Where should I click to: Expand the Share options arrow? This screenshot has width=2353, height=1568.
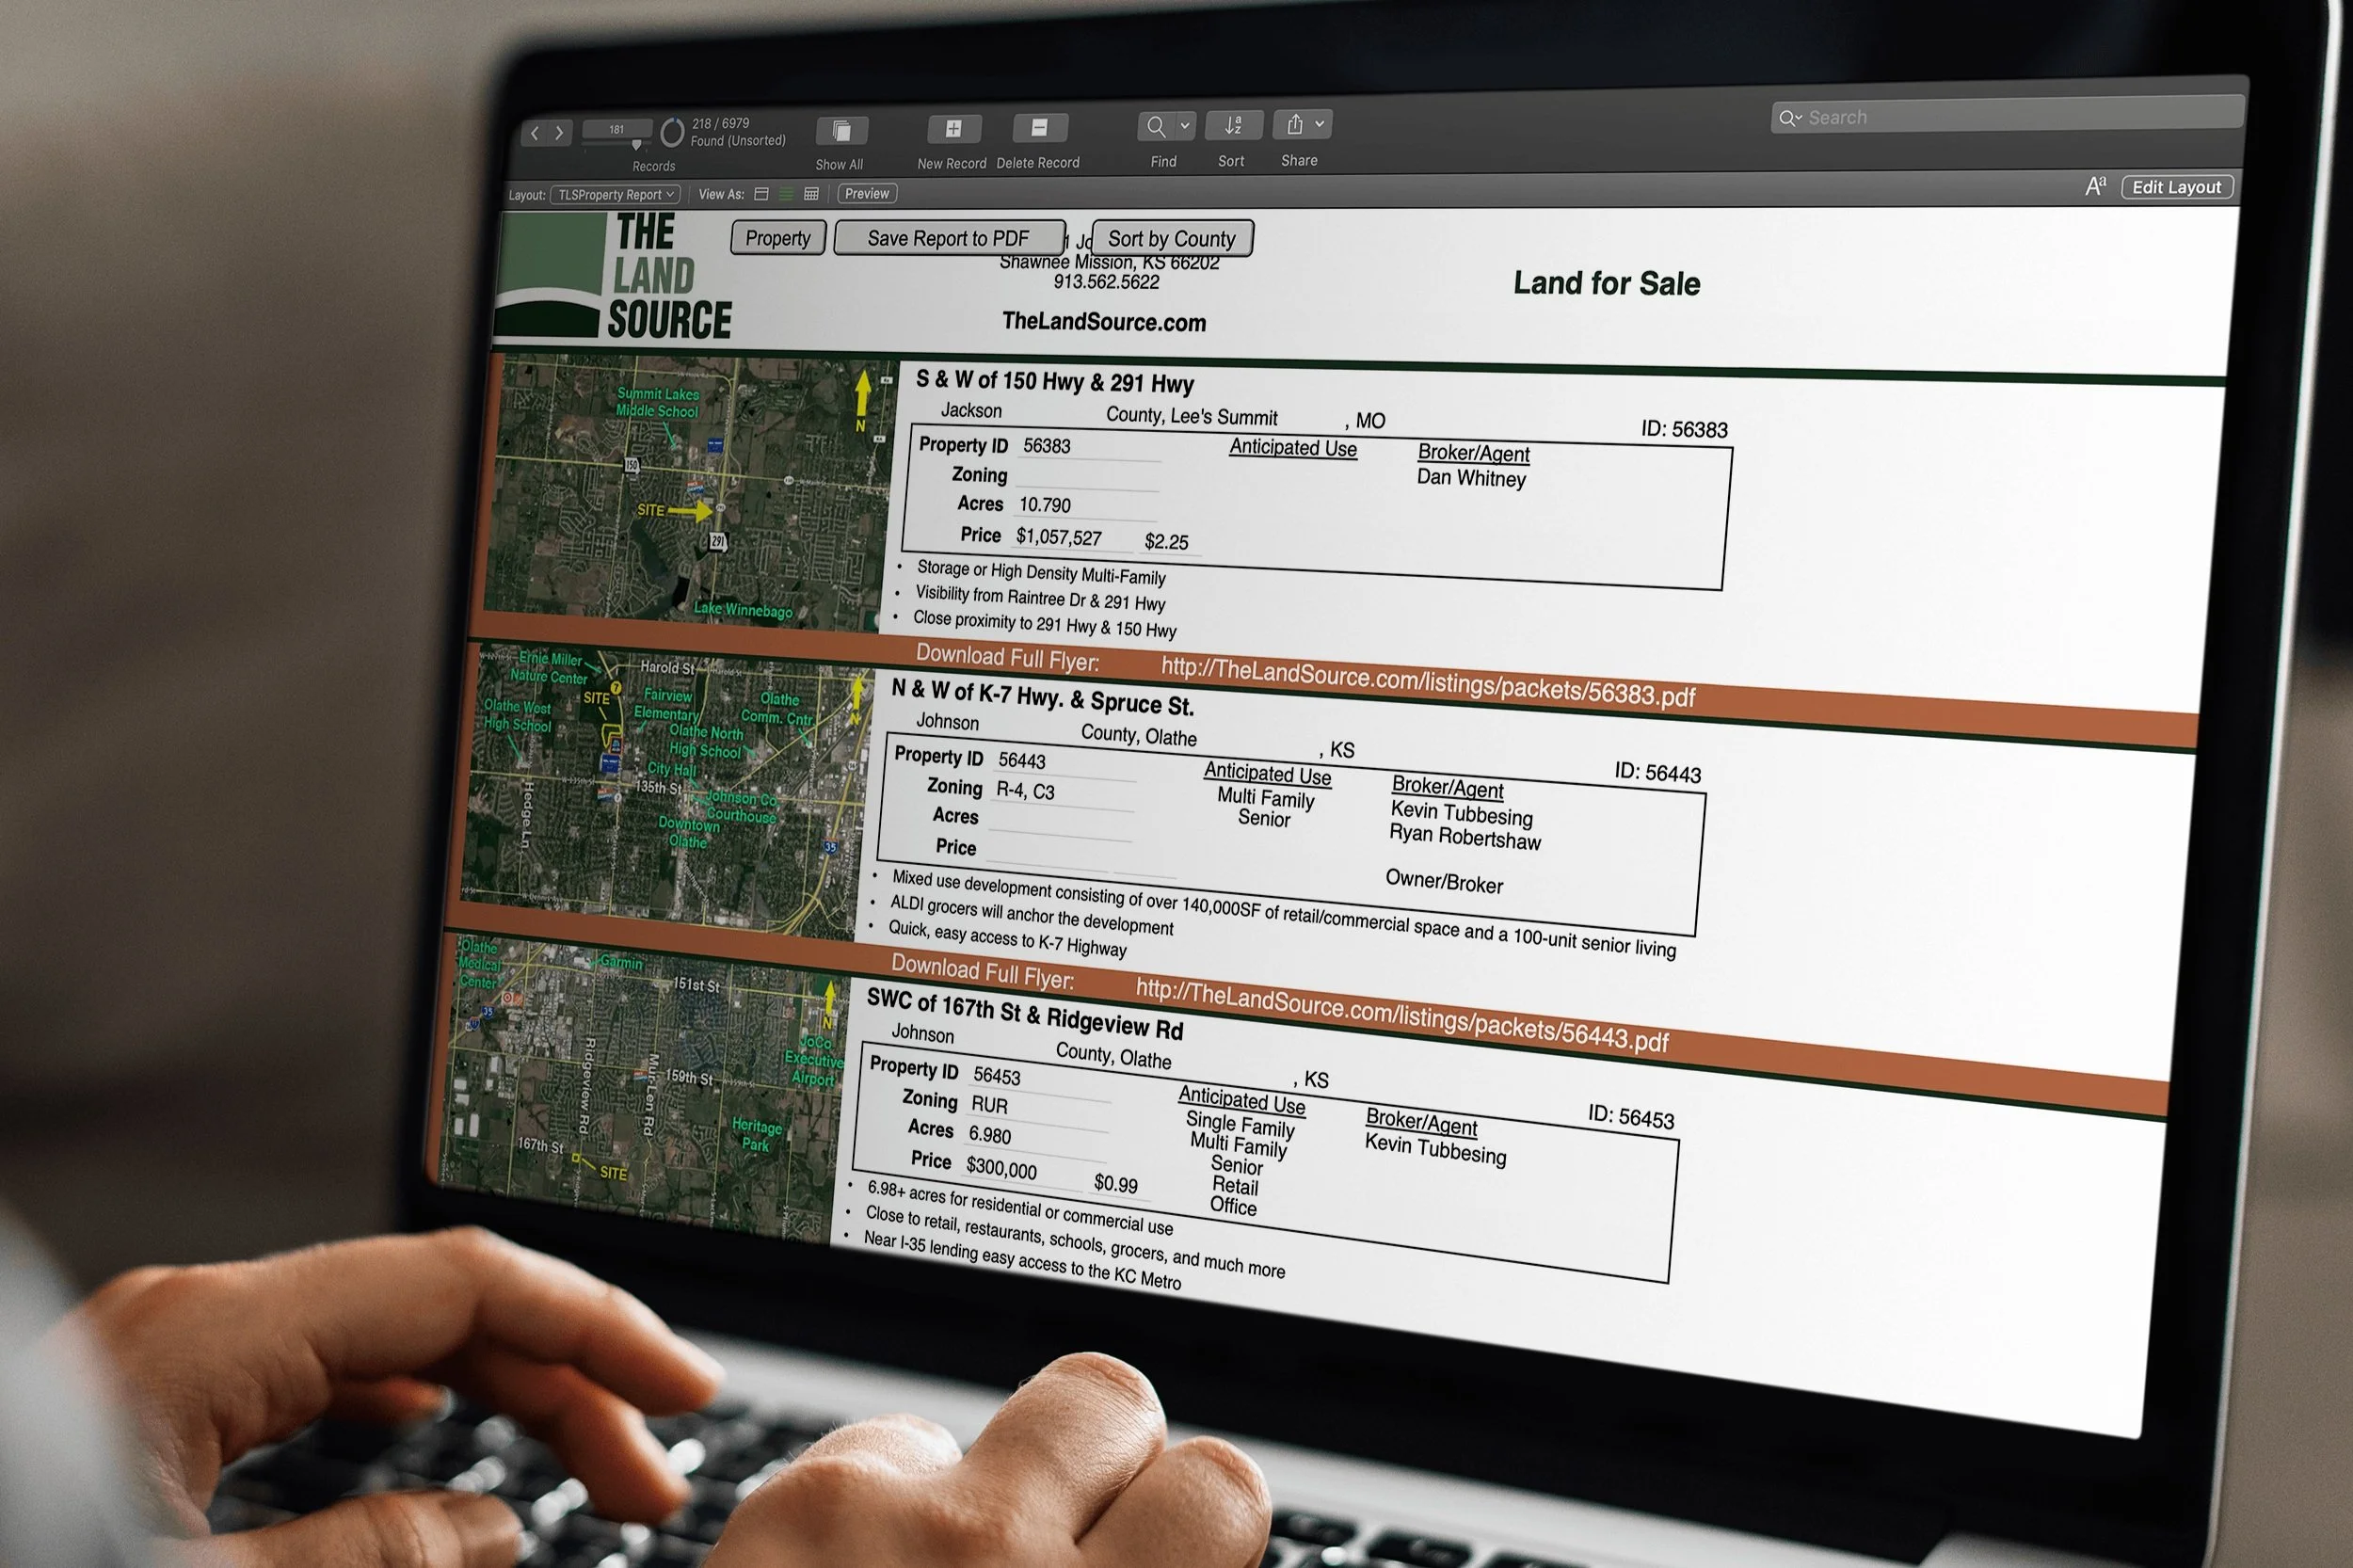(x=1319, y=124)
